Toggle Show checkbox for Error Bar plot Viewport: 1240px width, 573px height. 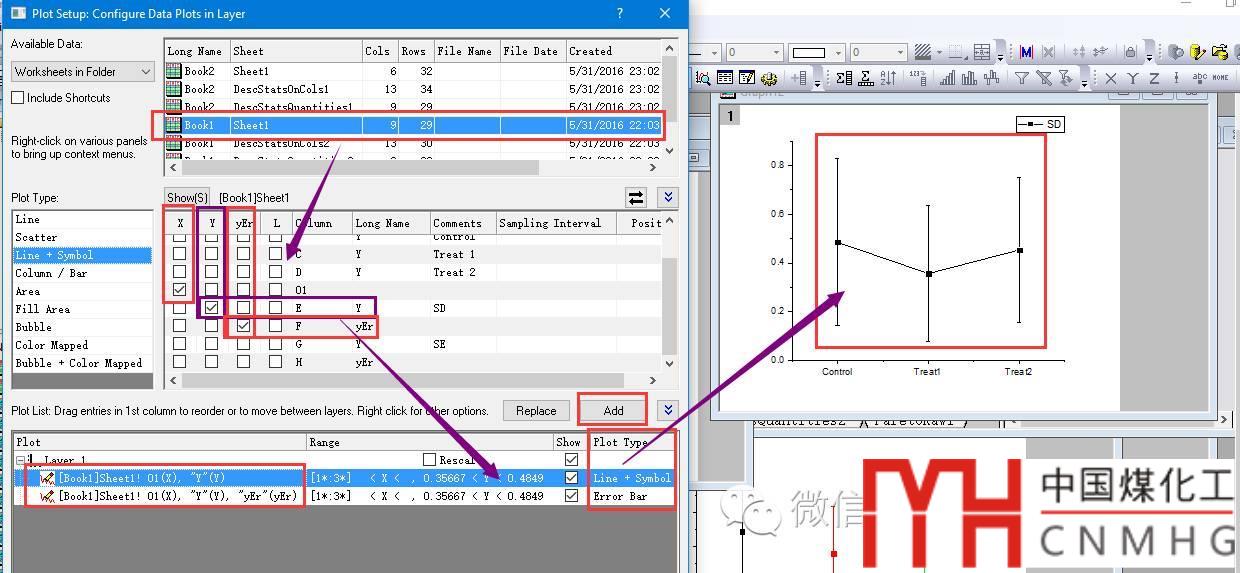click(x=571, y=496)
